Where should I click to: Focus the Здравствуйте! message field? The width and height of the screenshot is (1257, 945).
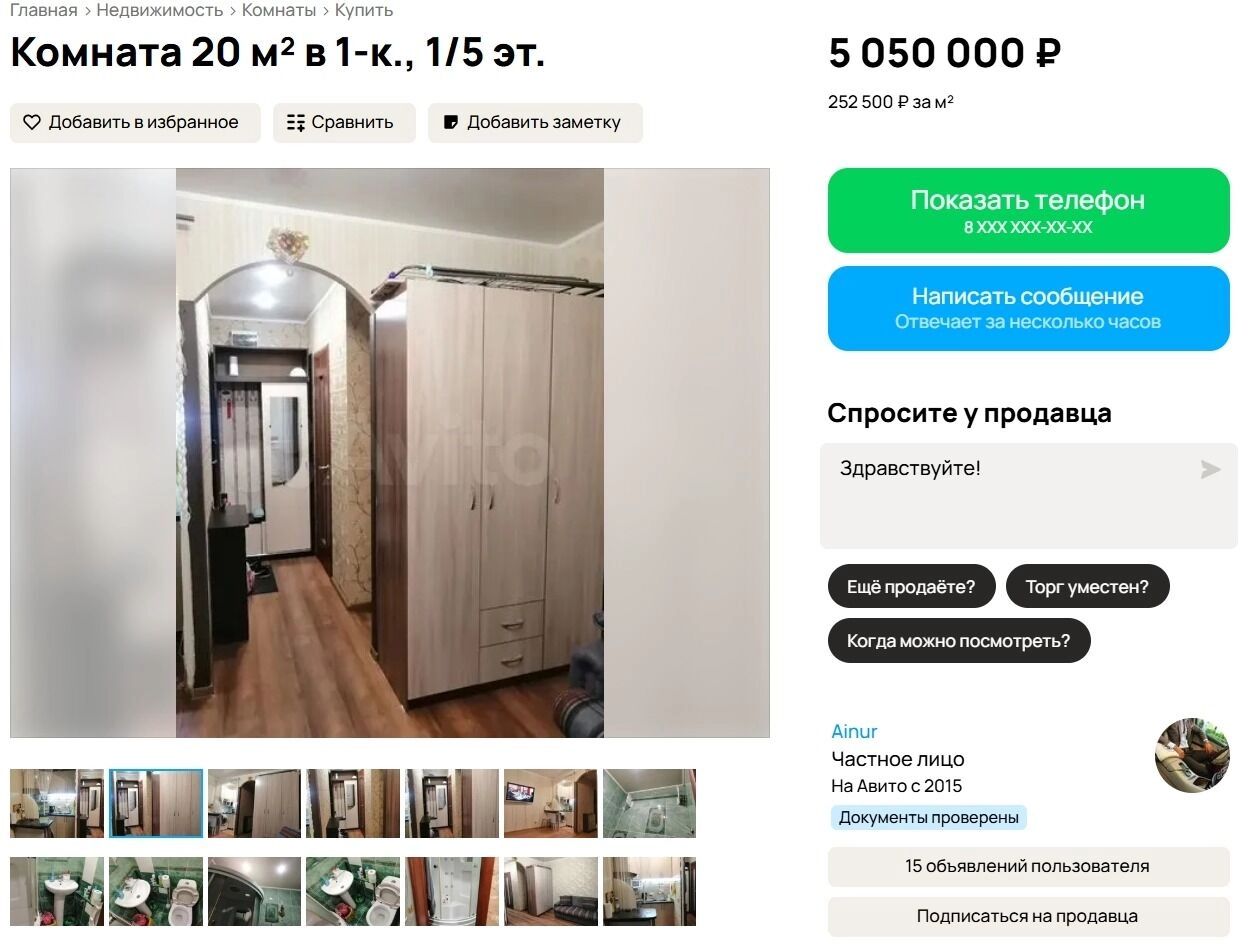point(1028,496)
